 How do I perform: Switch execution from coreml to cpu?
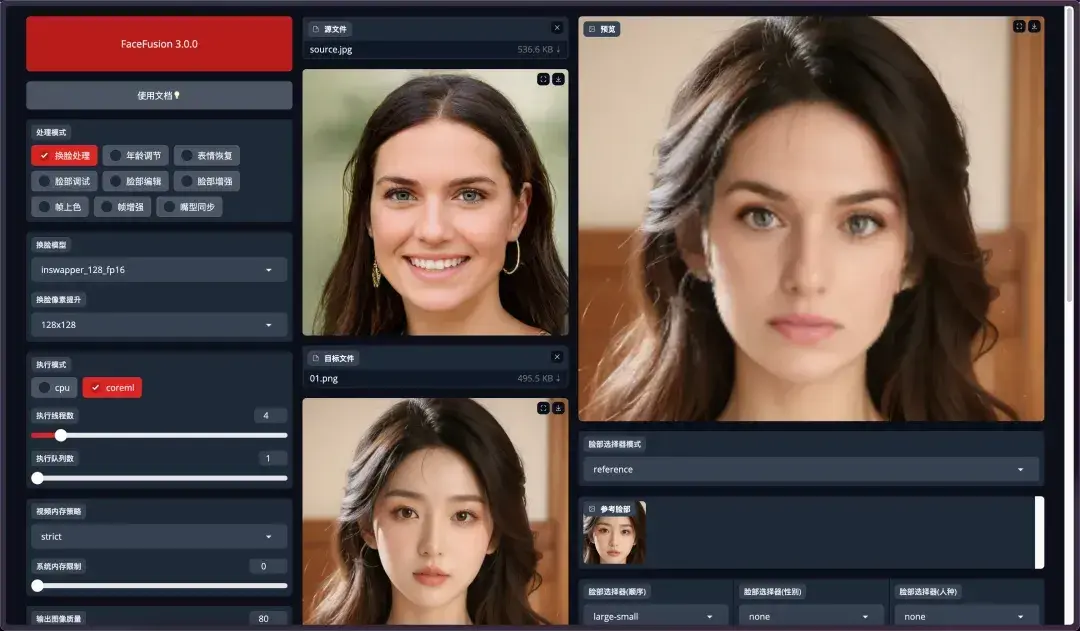pyautogui.click(x=53, y=387)
